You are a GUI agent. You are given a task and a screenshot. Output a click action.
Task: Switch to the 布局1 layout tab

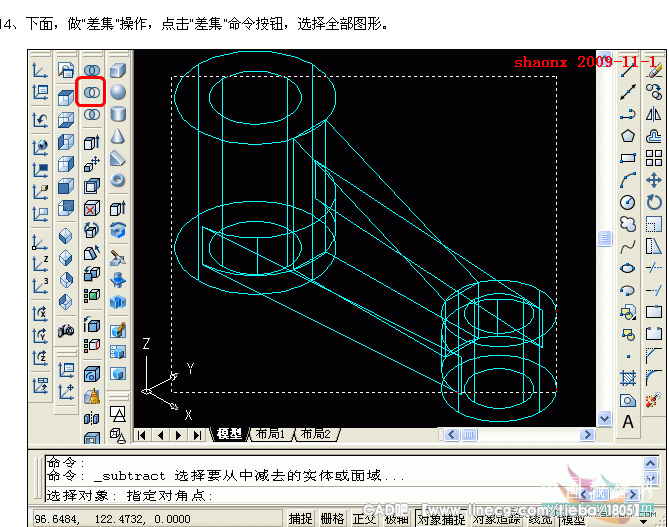coord(270,434)
